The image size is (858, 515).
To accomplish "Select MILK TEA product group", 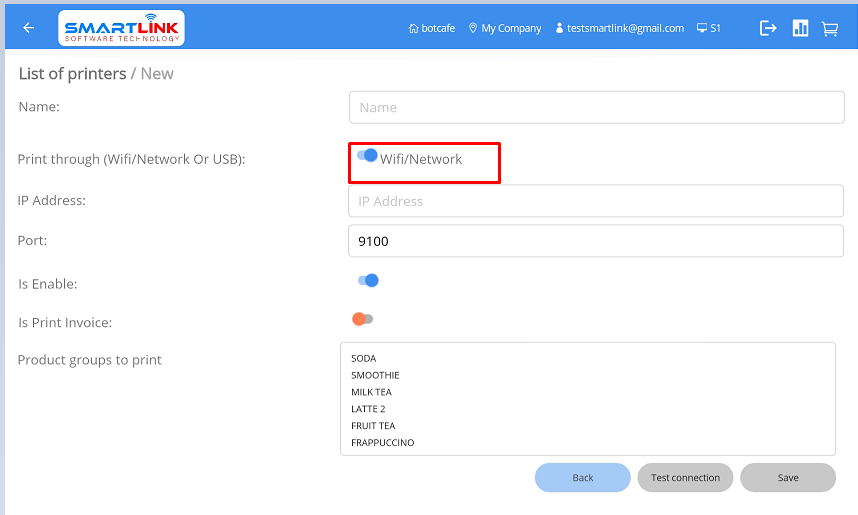I will (x=371, y=392).
